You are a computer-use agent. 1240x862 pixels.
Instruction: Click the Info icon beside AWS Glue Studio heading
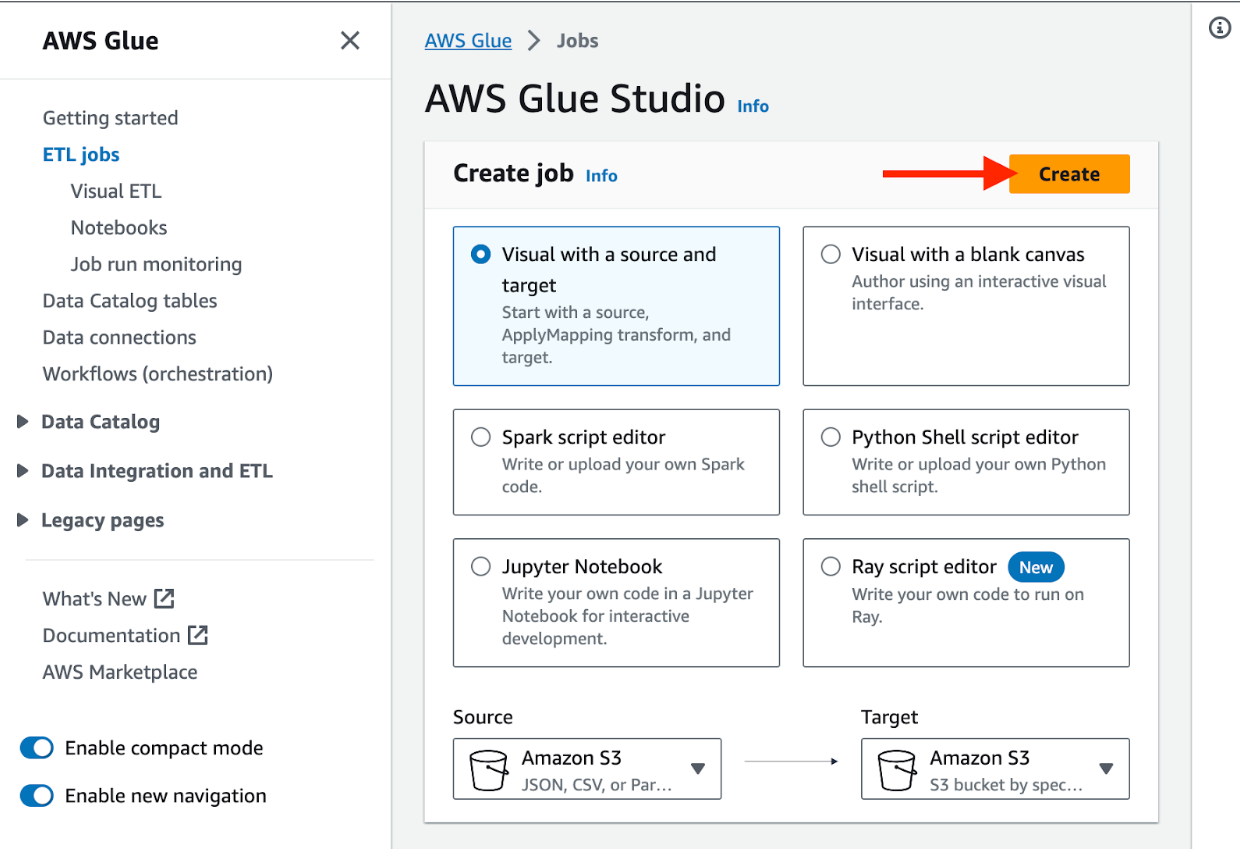coord(752,106)
